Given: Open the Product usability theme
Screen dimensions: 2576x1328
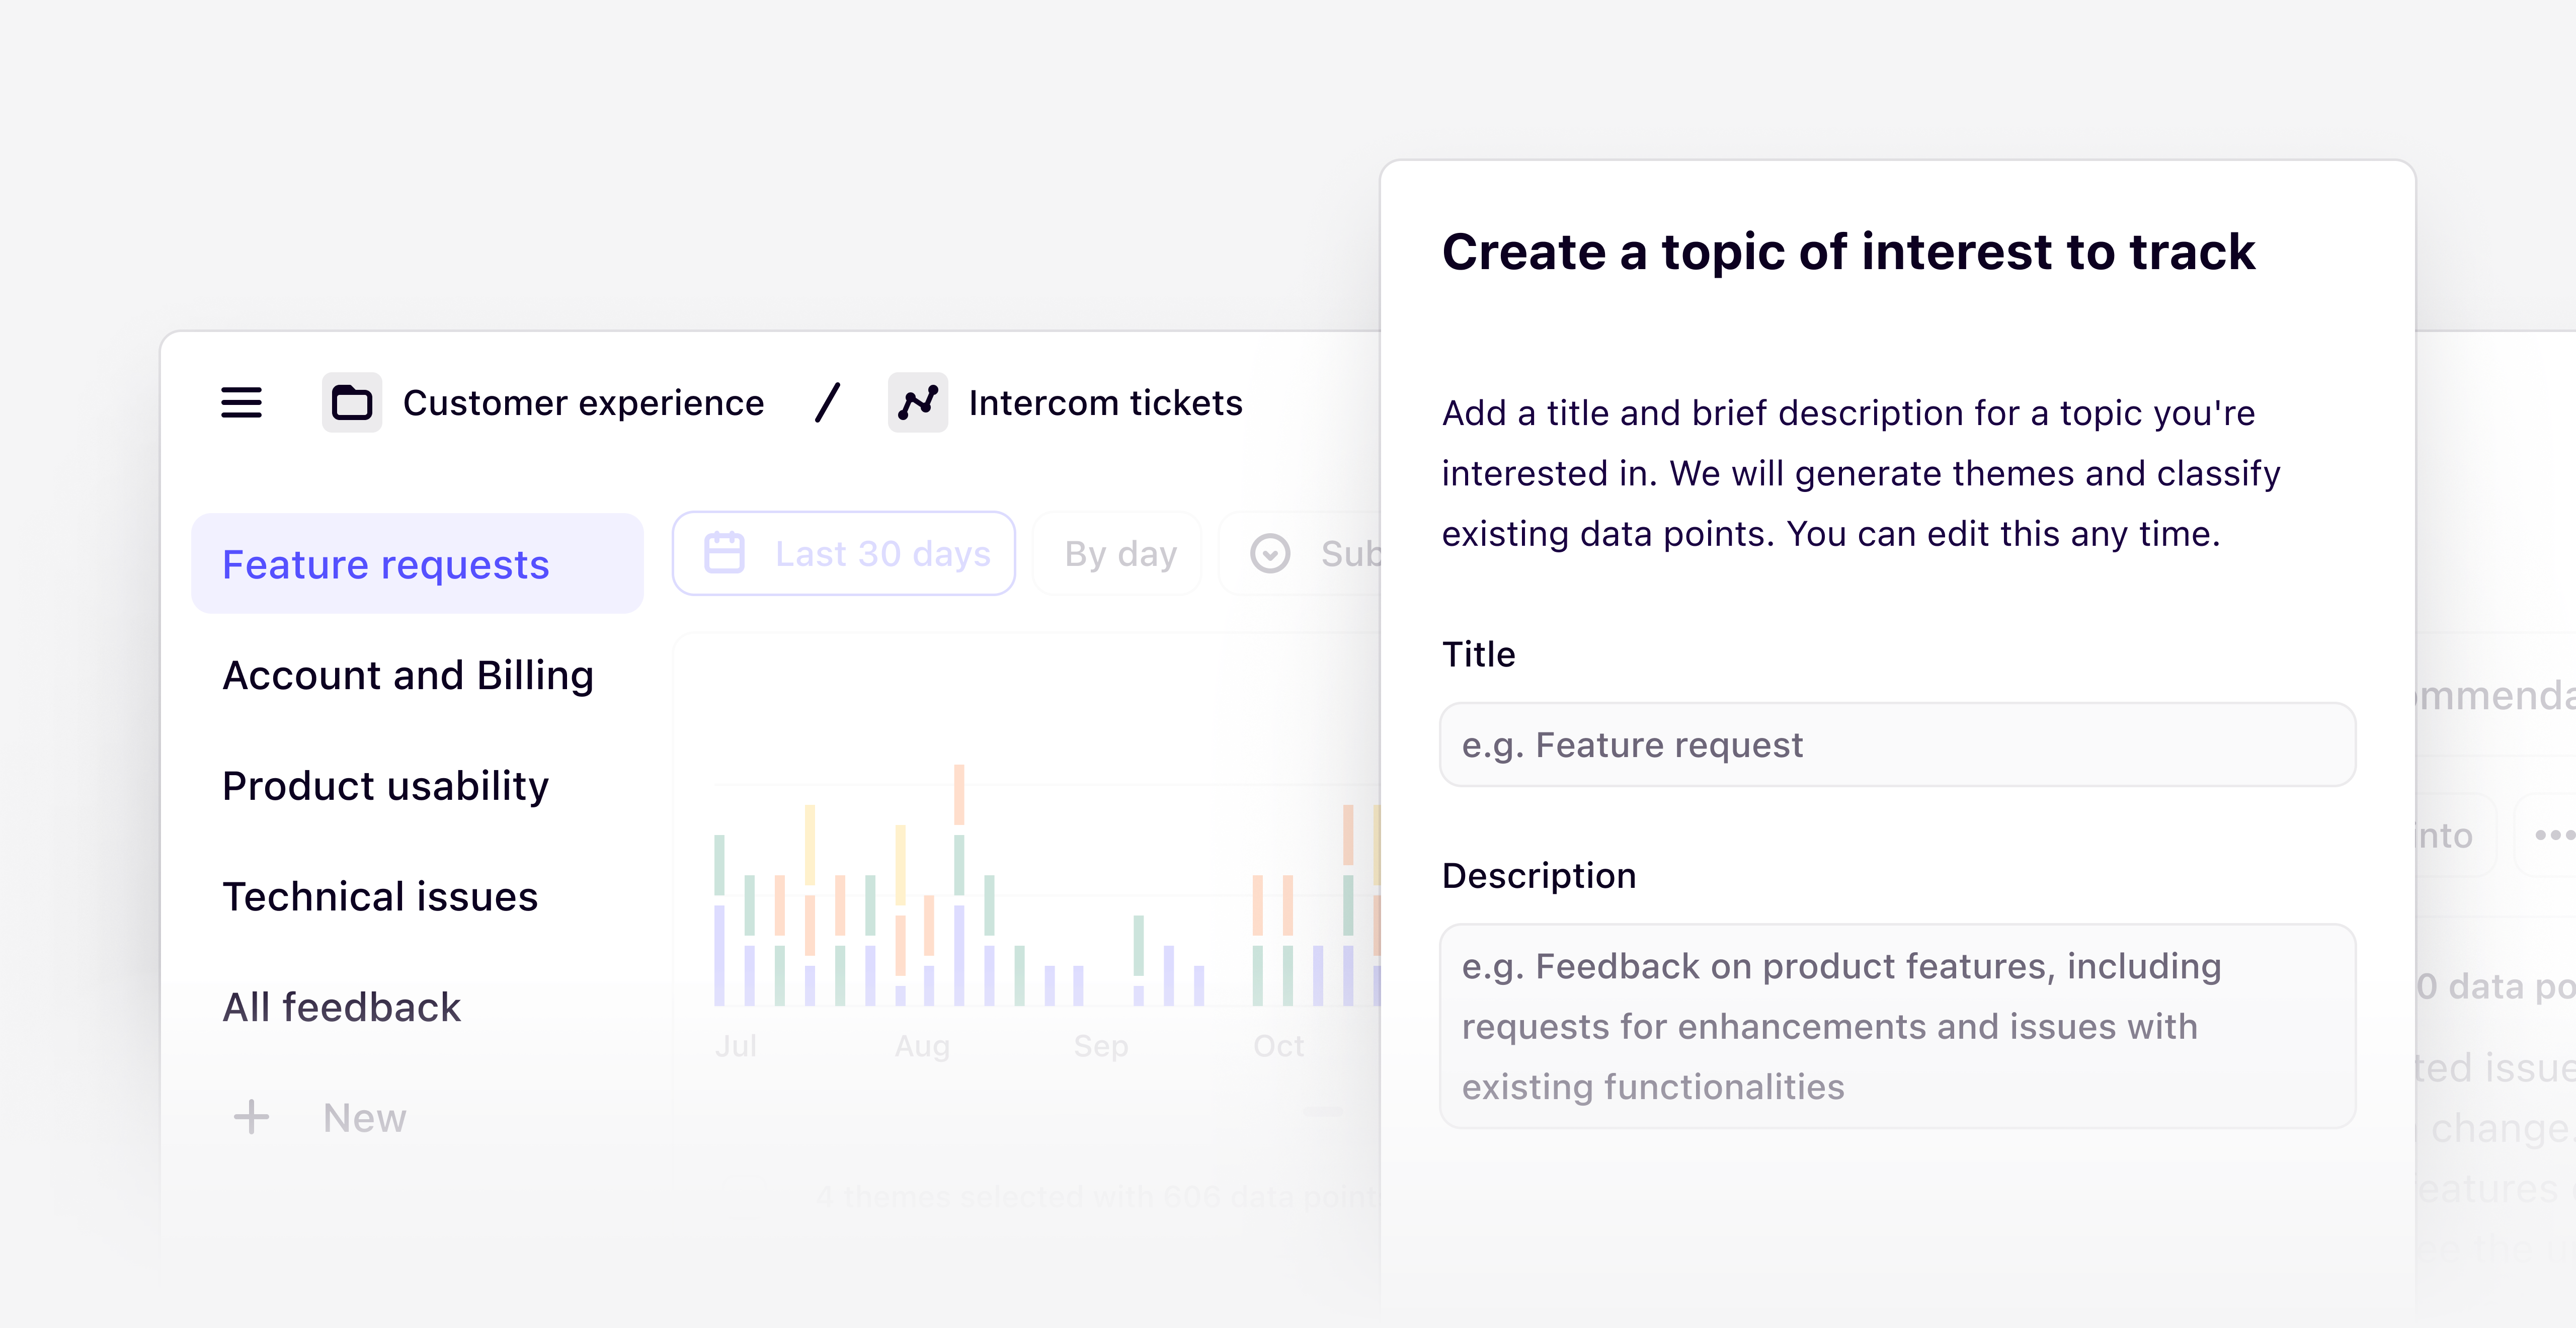Looking at the screenshot, I should point(386,786).
